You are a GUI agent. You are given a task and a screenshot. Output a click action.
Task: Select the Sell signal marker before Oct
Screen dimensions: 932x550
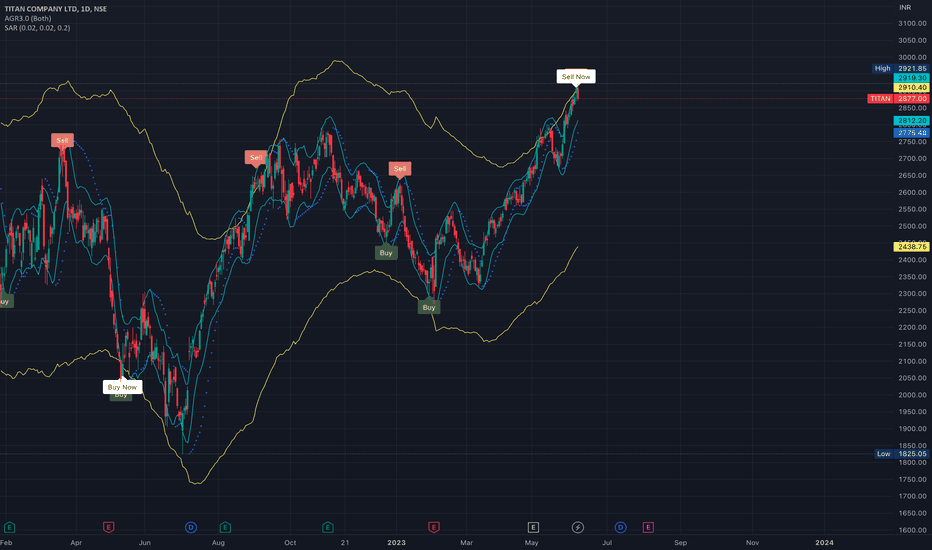[x=256, y=158]
